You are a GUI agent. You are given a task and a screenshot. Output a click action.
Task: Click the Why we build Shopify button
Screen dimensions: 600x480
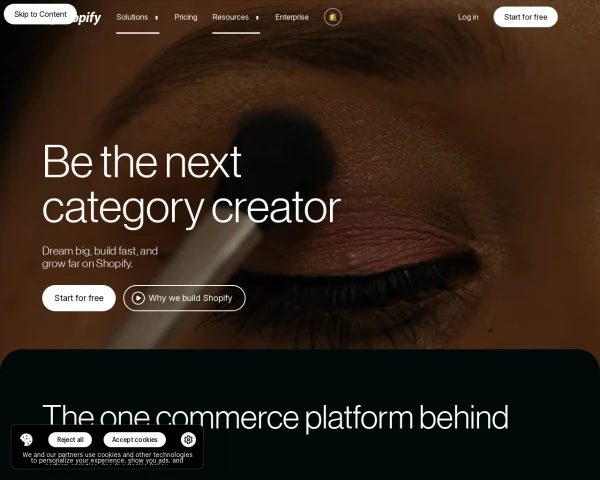(x=184, y=298)
